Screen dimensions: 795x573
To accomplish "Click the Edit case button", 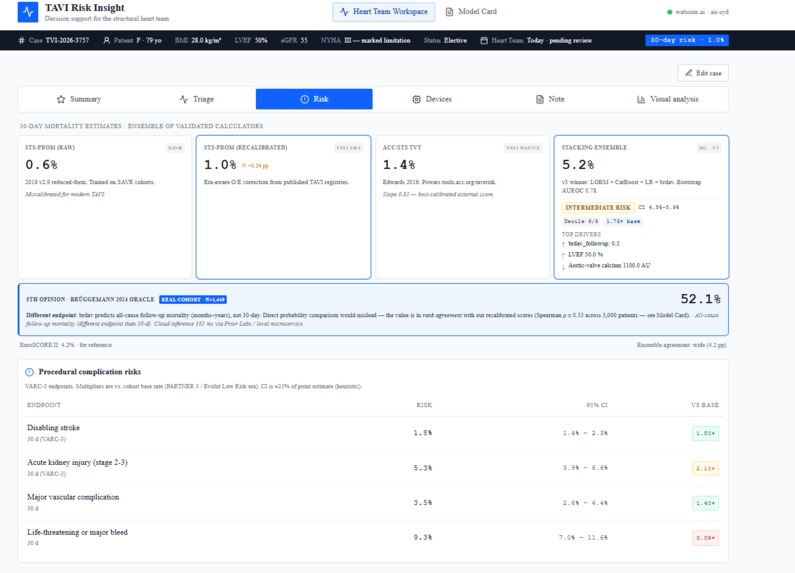I will pyautogui.click(x=703, y=73).
